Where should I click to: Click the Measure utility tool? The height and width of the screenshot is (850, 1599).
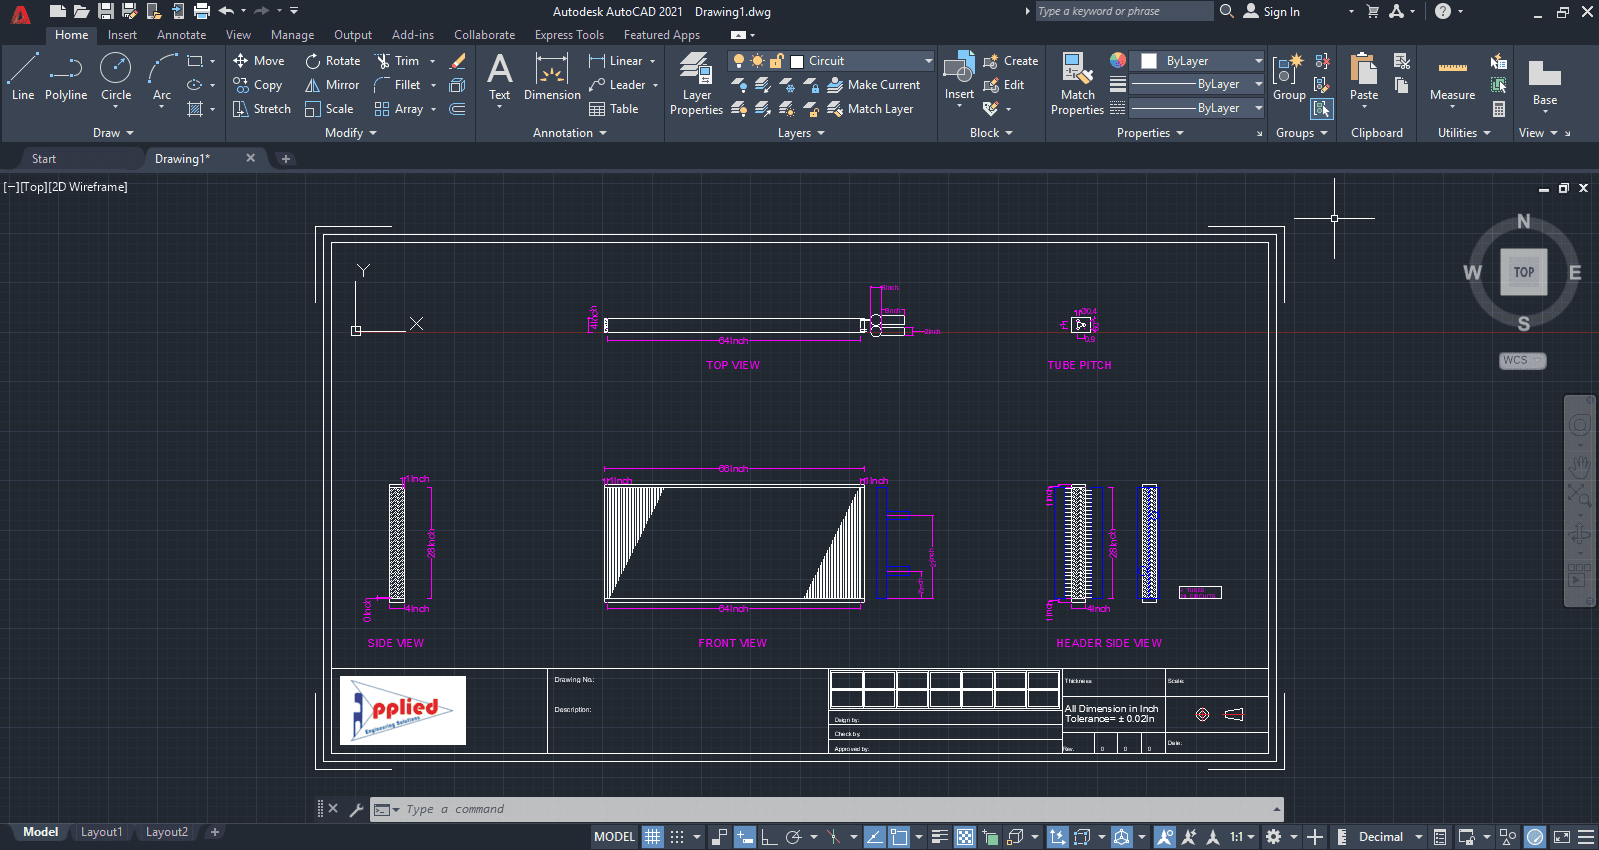(x=1452, y=77)
